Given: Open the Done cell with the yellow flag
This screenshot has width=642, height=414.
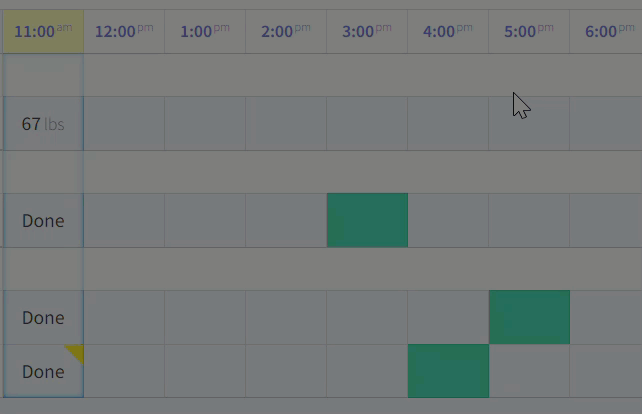Looking at the screenshot, I should pos(42,372).
